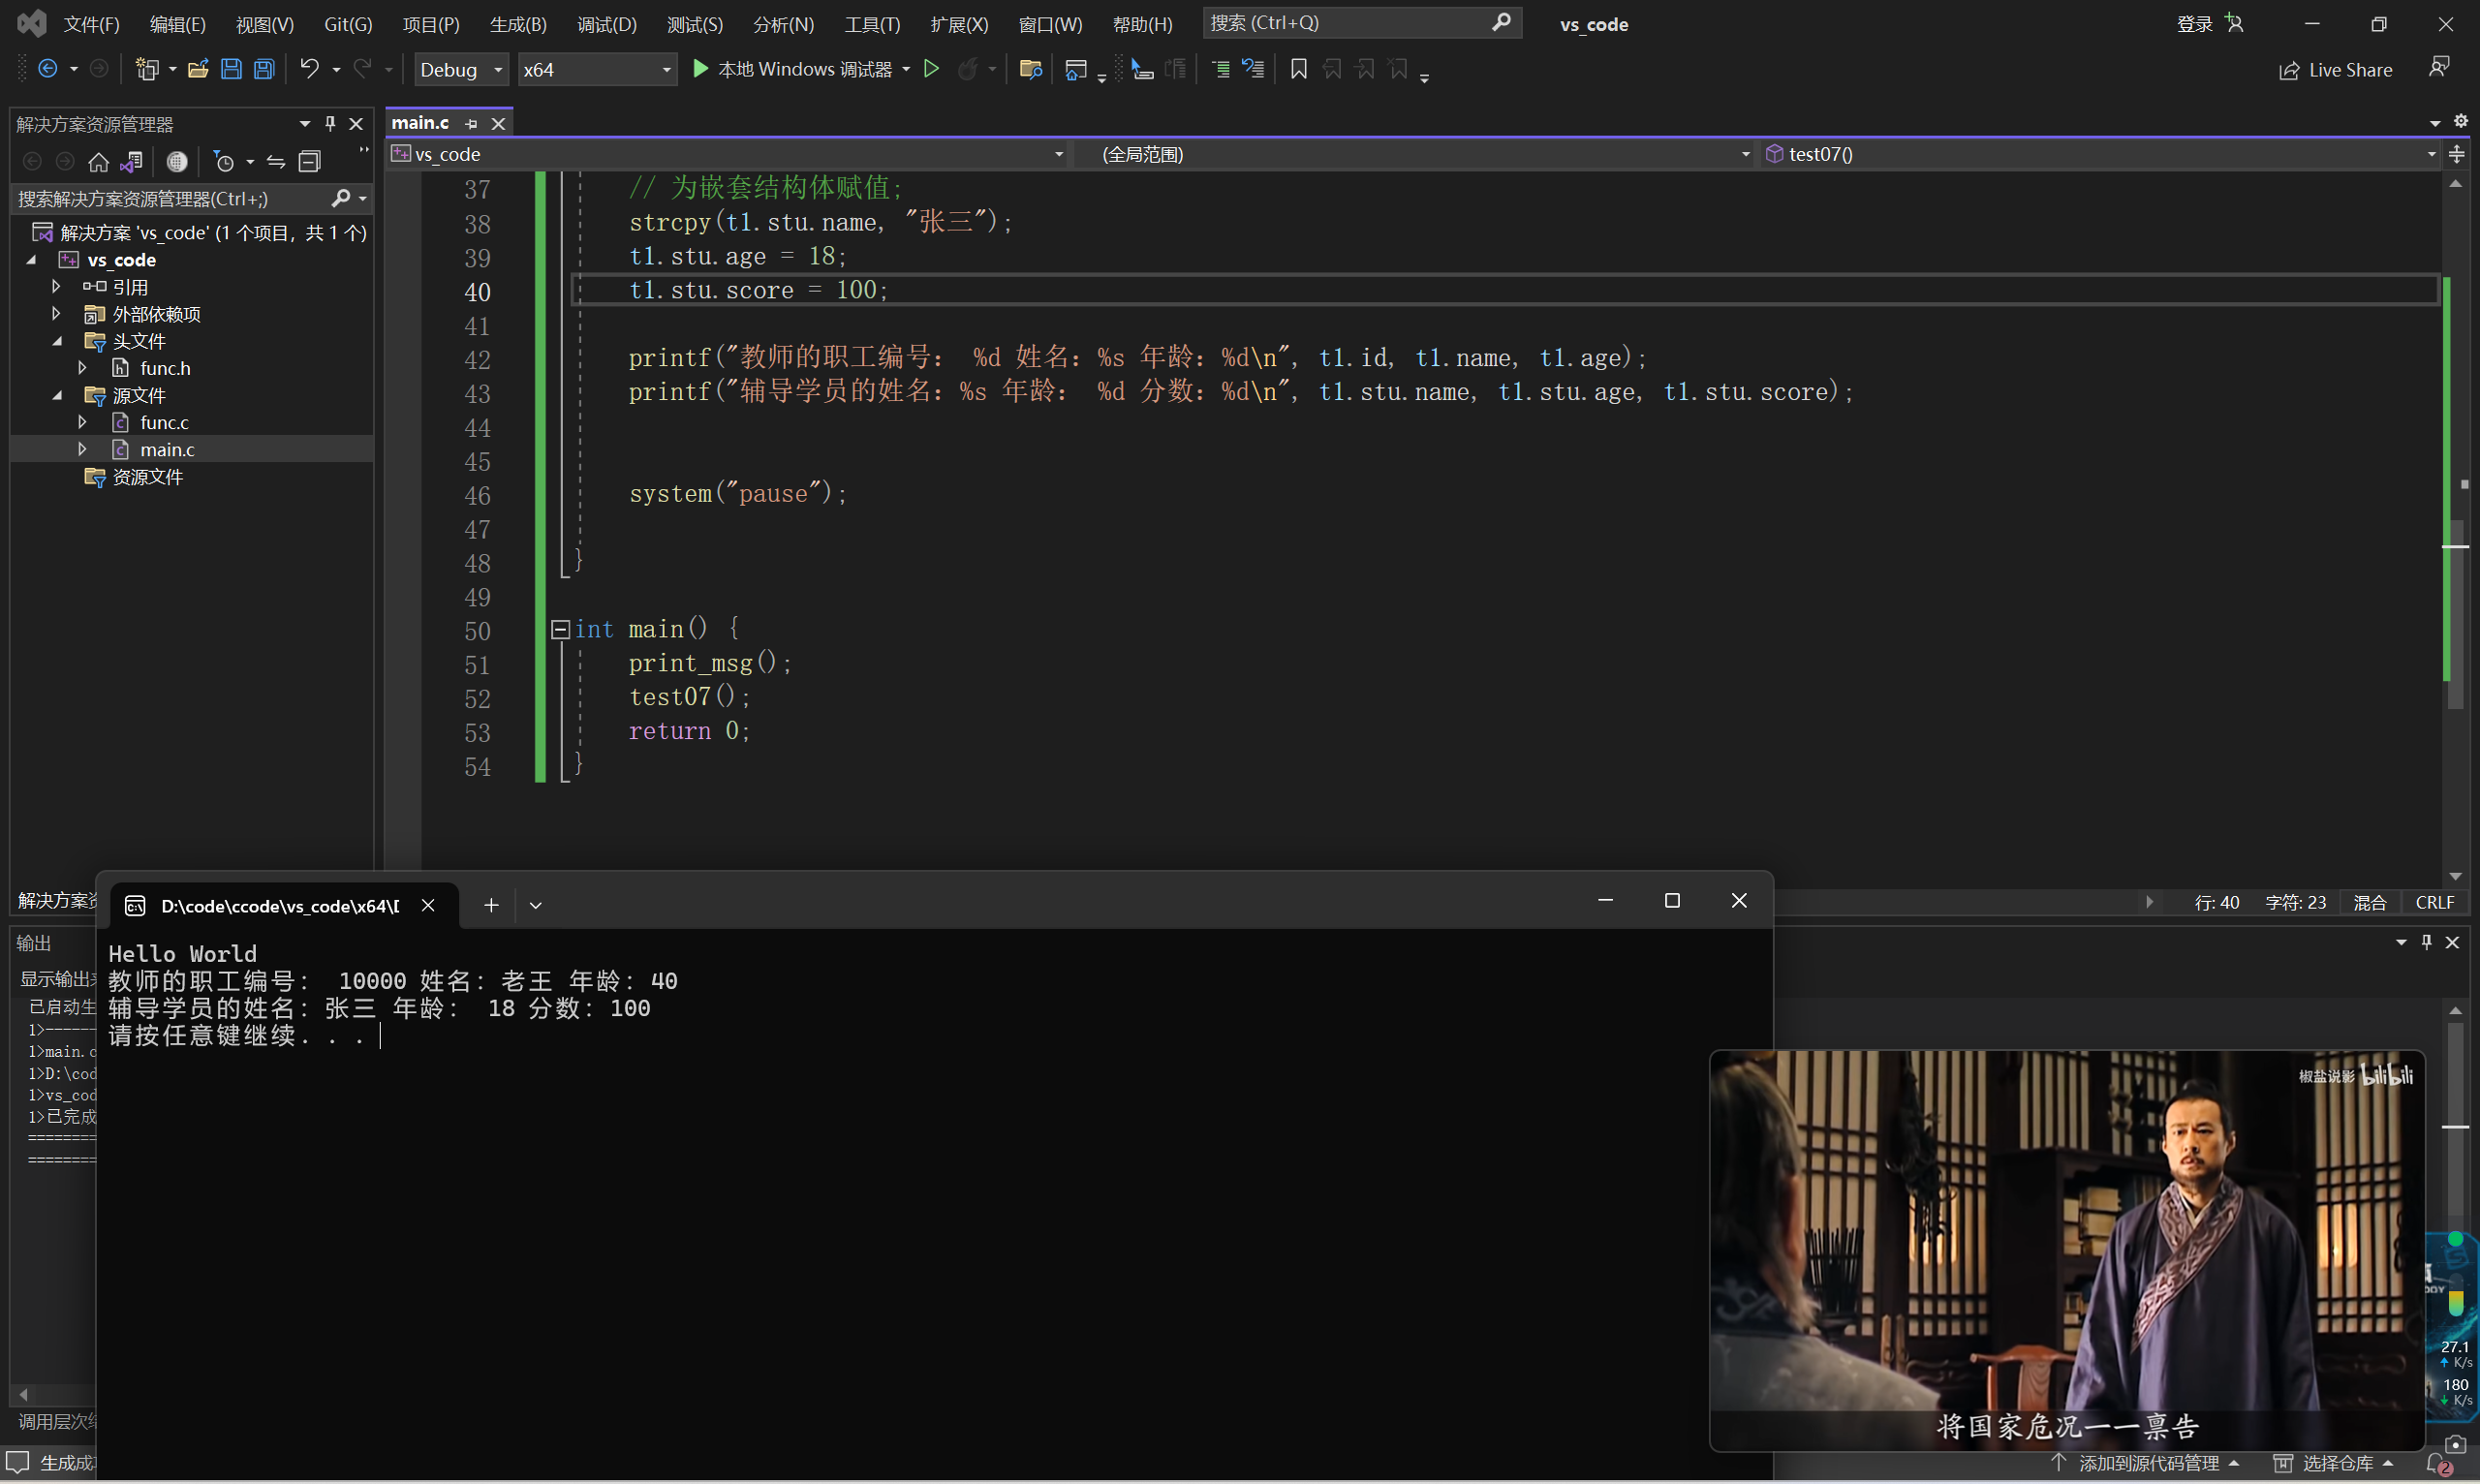Click the new project icon in toolbar
The width and height of the screenshot is (2480, 1484).
(x=147, y=69)
